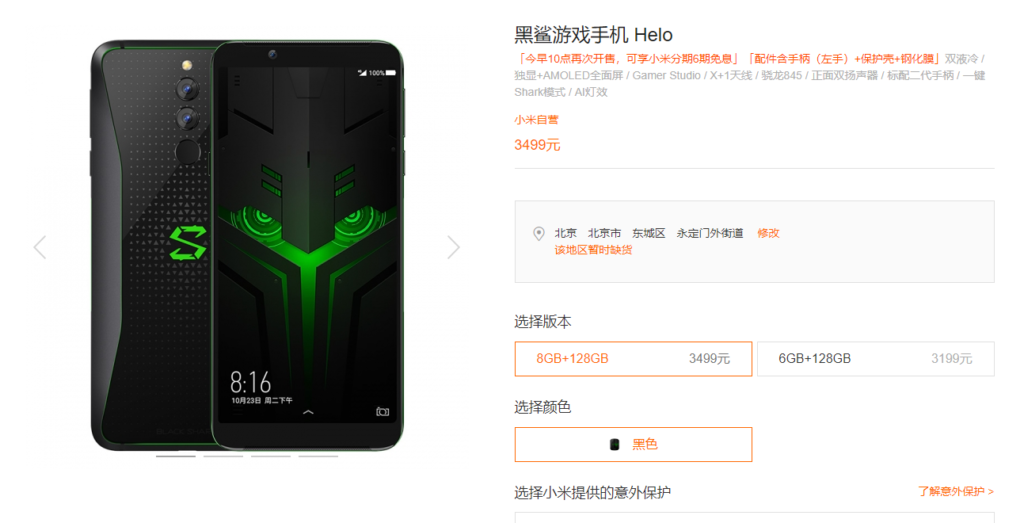This screenshot has width=1024, height=523.
Task: Show previous product image with left arrow
Action: 40,247
